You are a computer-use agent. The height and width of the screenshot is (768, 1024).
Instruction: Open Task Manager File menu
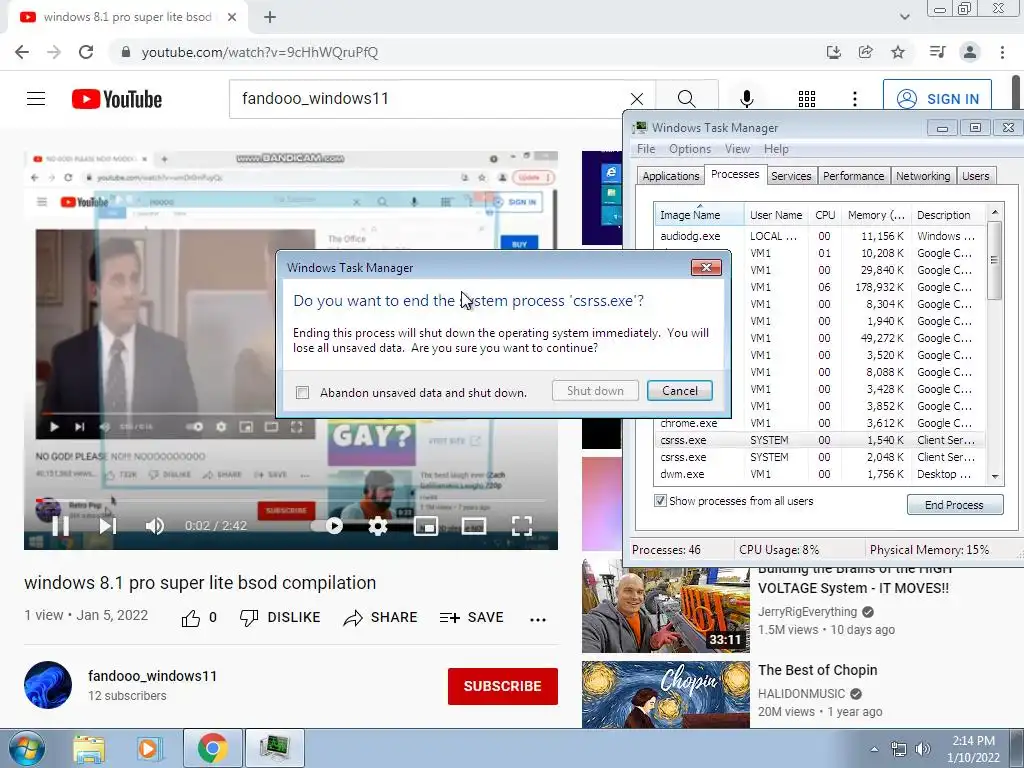click(x=646, y=149)
